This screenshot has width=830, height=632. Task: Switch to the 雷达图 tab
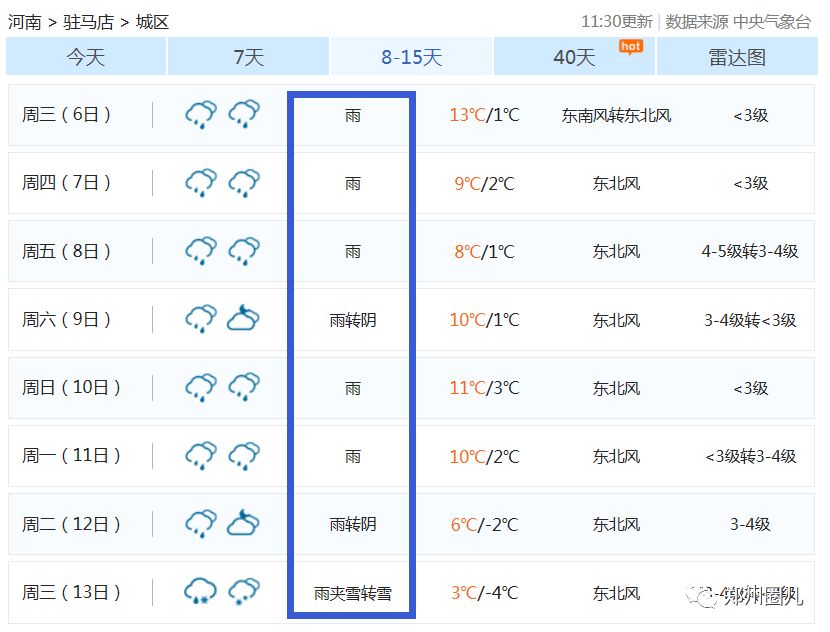click(736, 57)
